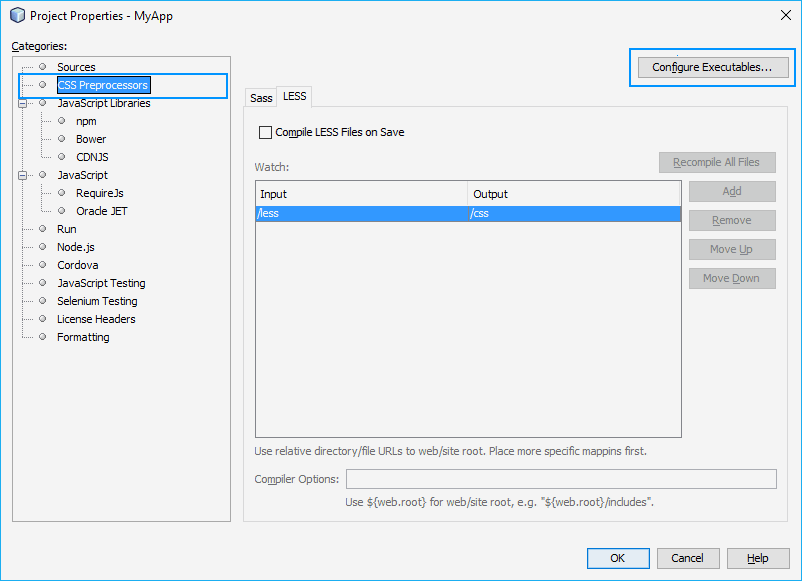Select the Cordova category icon
The width and height of the screenshot is (802, 581).
point(41,264)
